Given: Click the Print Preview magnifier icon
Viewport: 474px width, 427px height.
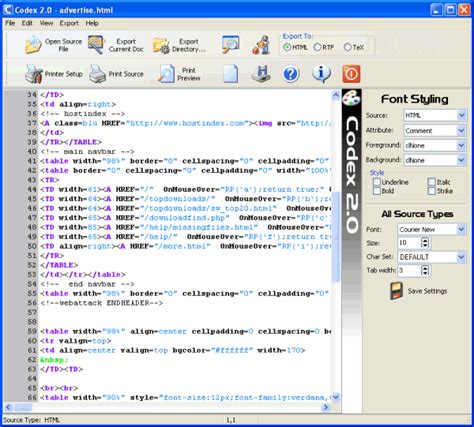Looking at the screenshot, I should click(x=166, y=74).
